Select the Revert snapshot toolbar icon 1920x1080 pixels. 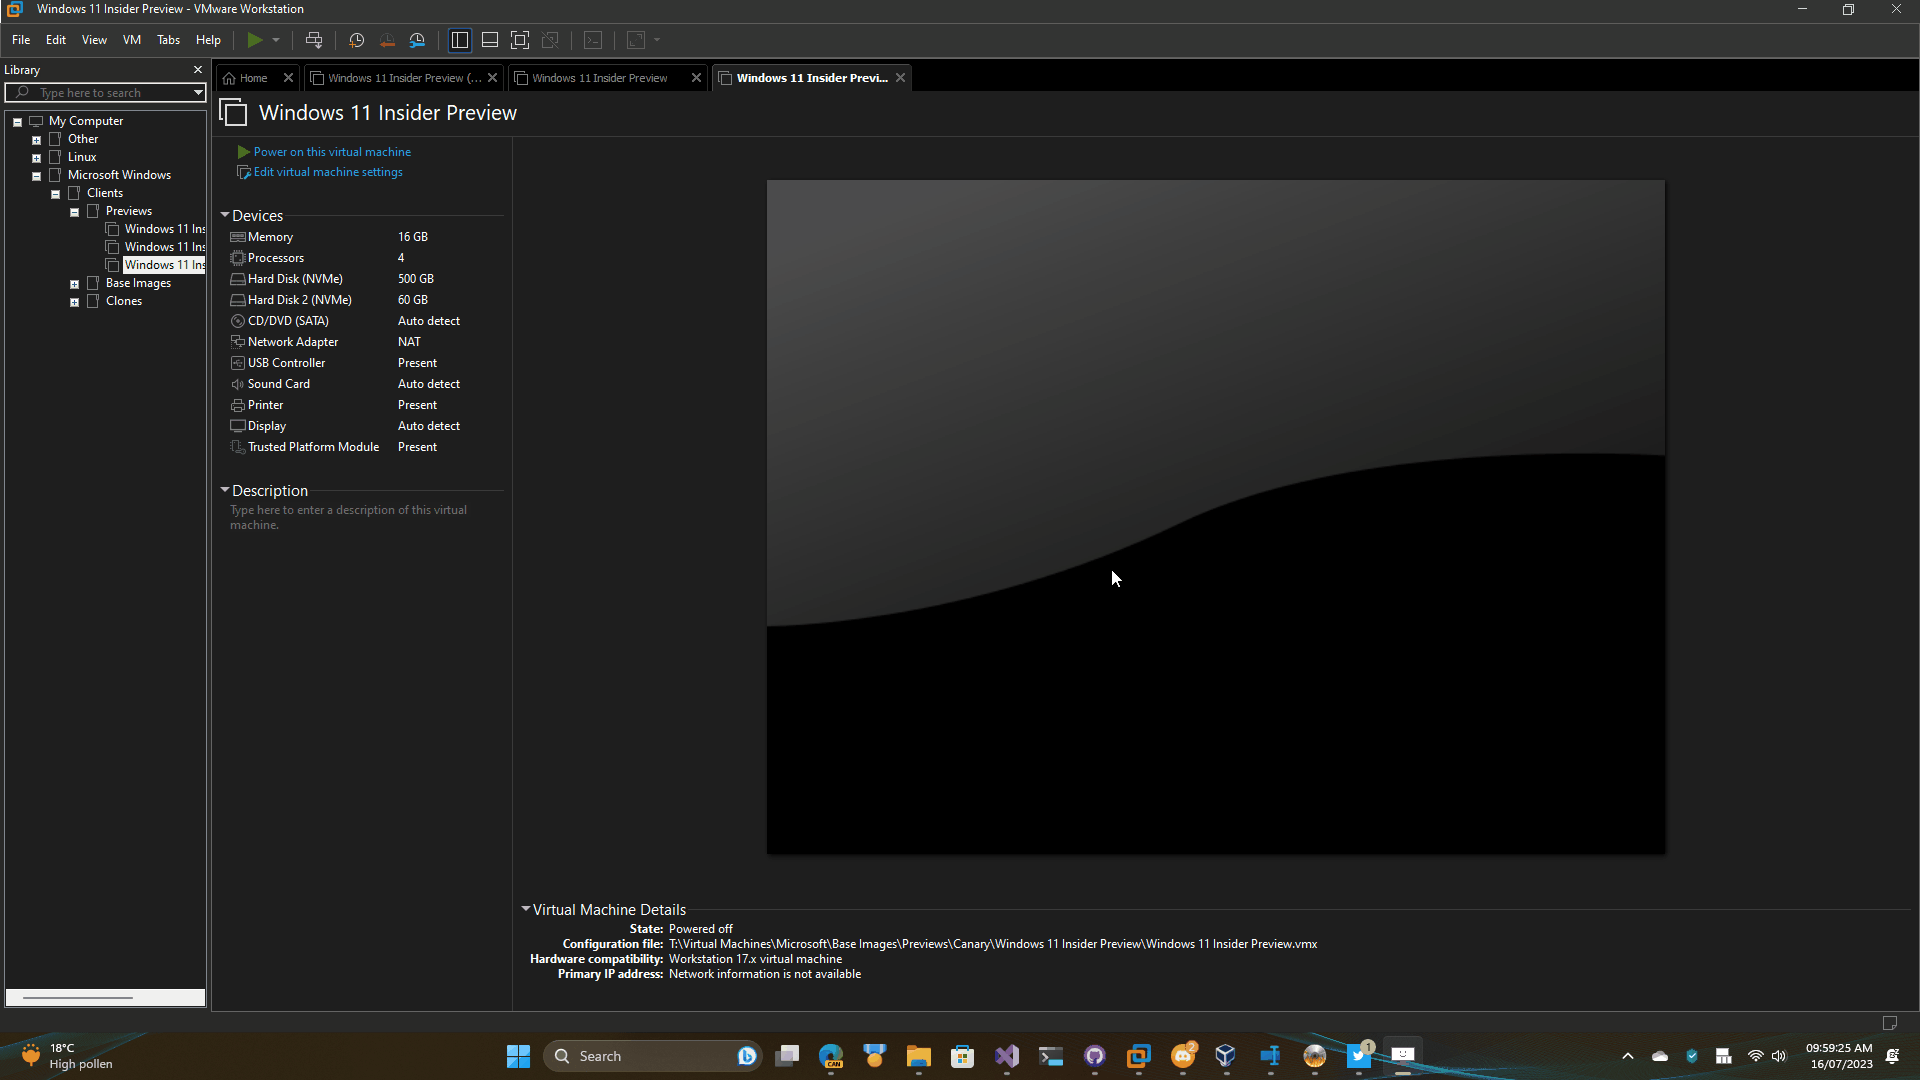(388, 40)
